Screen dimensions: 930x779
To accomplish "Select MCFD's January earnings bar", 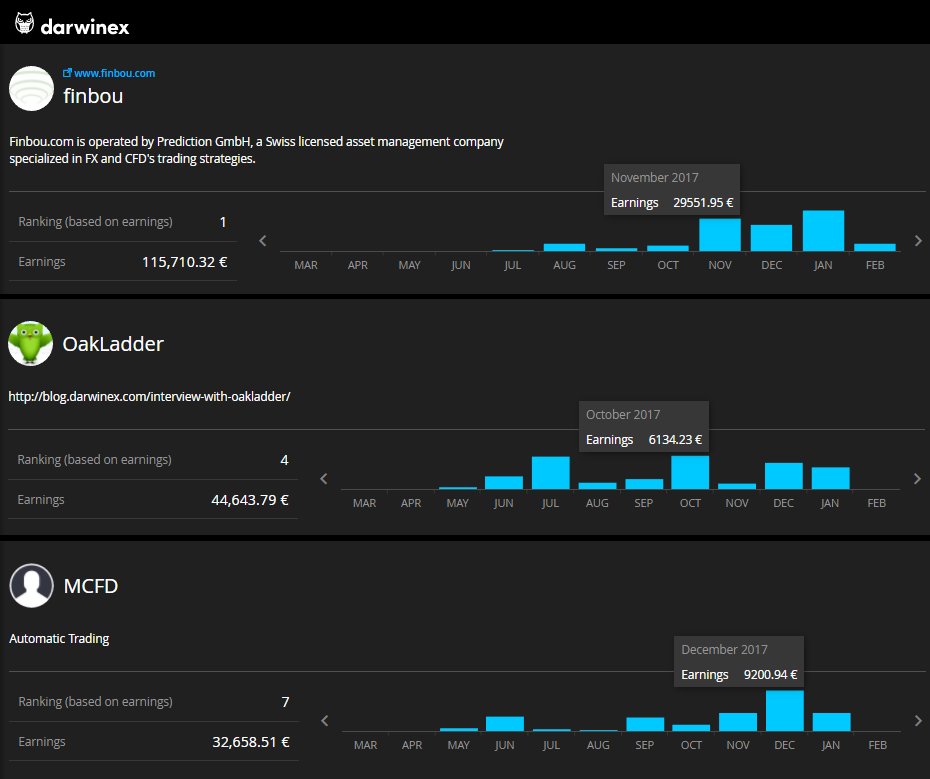I will pyautogui.click(x=832, y=722).
